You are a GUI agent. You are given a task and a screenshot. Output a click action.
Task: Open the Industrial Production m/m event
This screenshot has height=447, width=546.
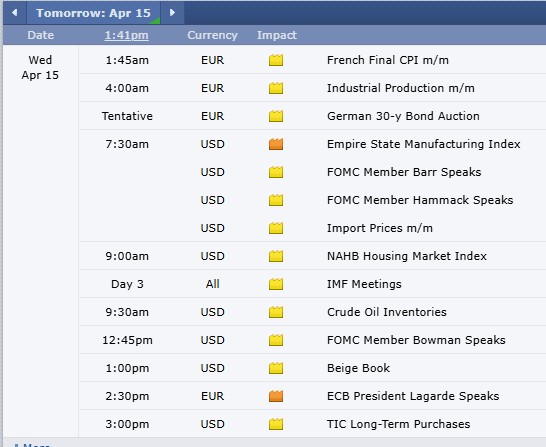[x=400, y=88]
